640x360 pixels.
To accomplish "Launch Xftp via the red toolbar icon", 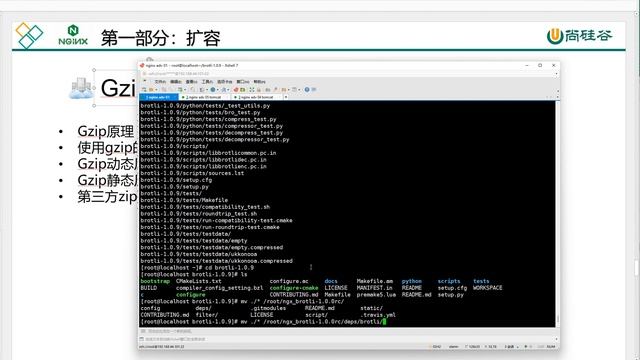I will tap(236, 89).
